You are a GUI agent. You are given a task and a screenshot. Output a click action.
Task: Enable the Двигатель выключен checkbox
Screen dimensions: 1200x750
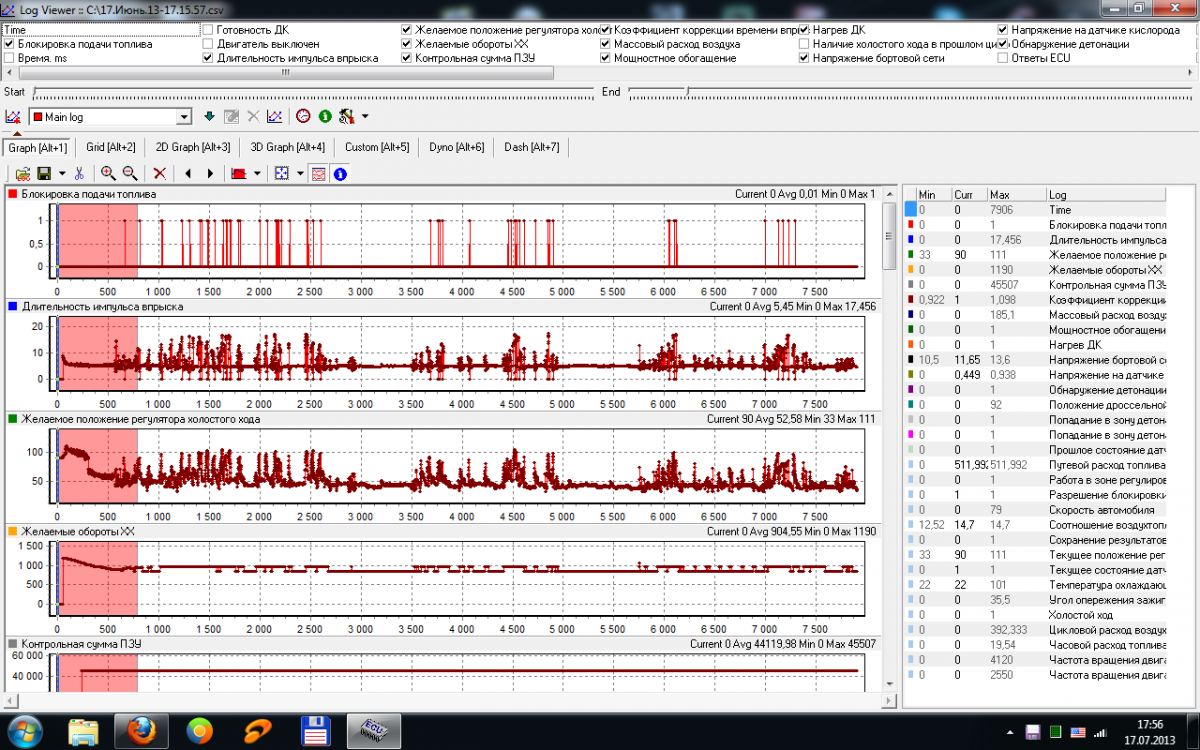[x=208, y=44]
